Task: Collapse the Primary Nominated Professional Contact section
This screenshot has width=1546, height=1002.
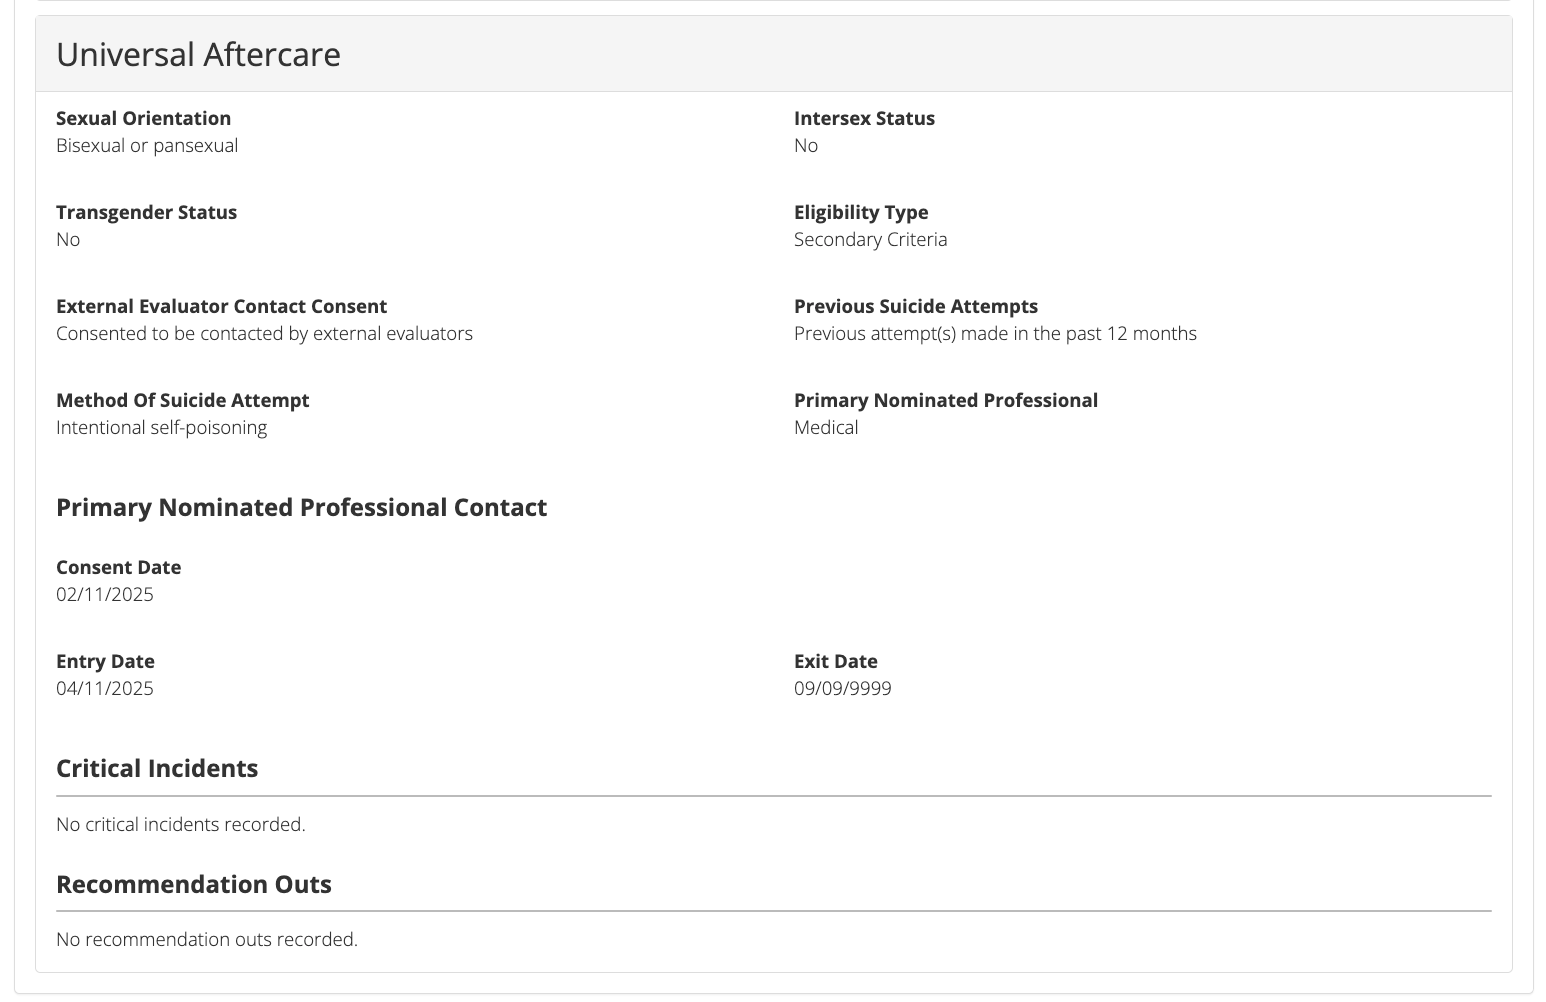Action: [x=301, y=507]
